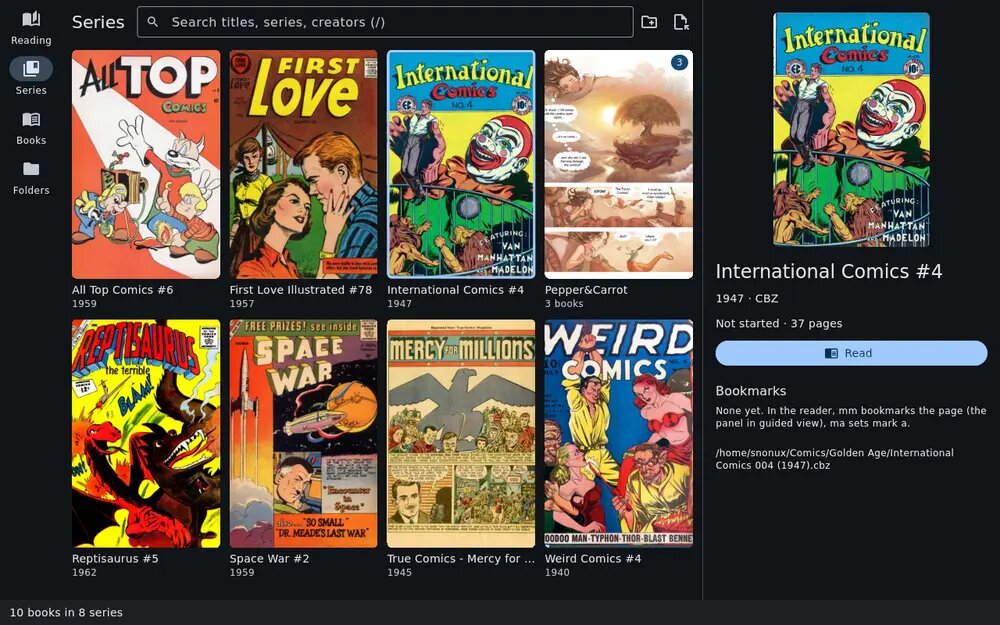Click the 'True Comics - Mercy for ...' title

[x=460, y=559]
